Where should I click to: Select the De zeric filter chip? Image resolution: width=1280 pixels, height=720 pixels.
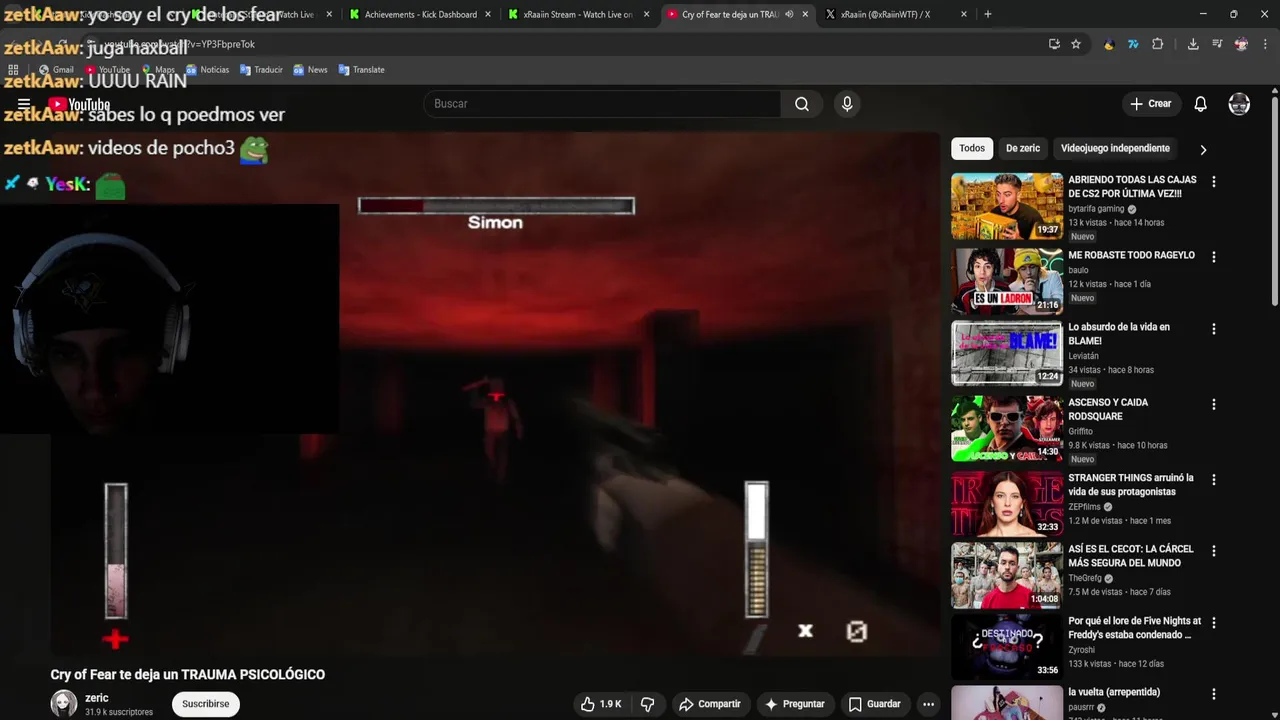click(x=1023, y=148)
